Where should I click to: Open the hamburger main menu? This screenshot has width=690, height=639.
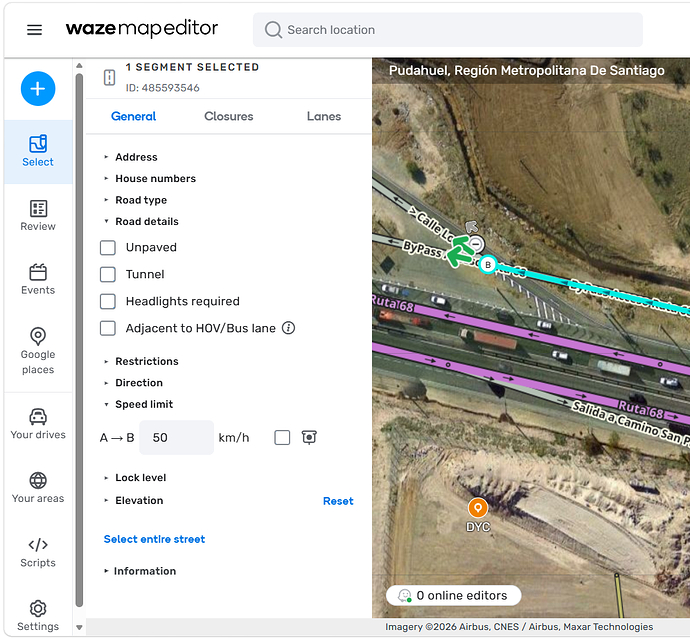(x=34, y=29)
